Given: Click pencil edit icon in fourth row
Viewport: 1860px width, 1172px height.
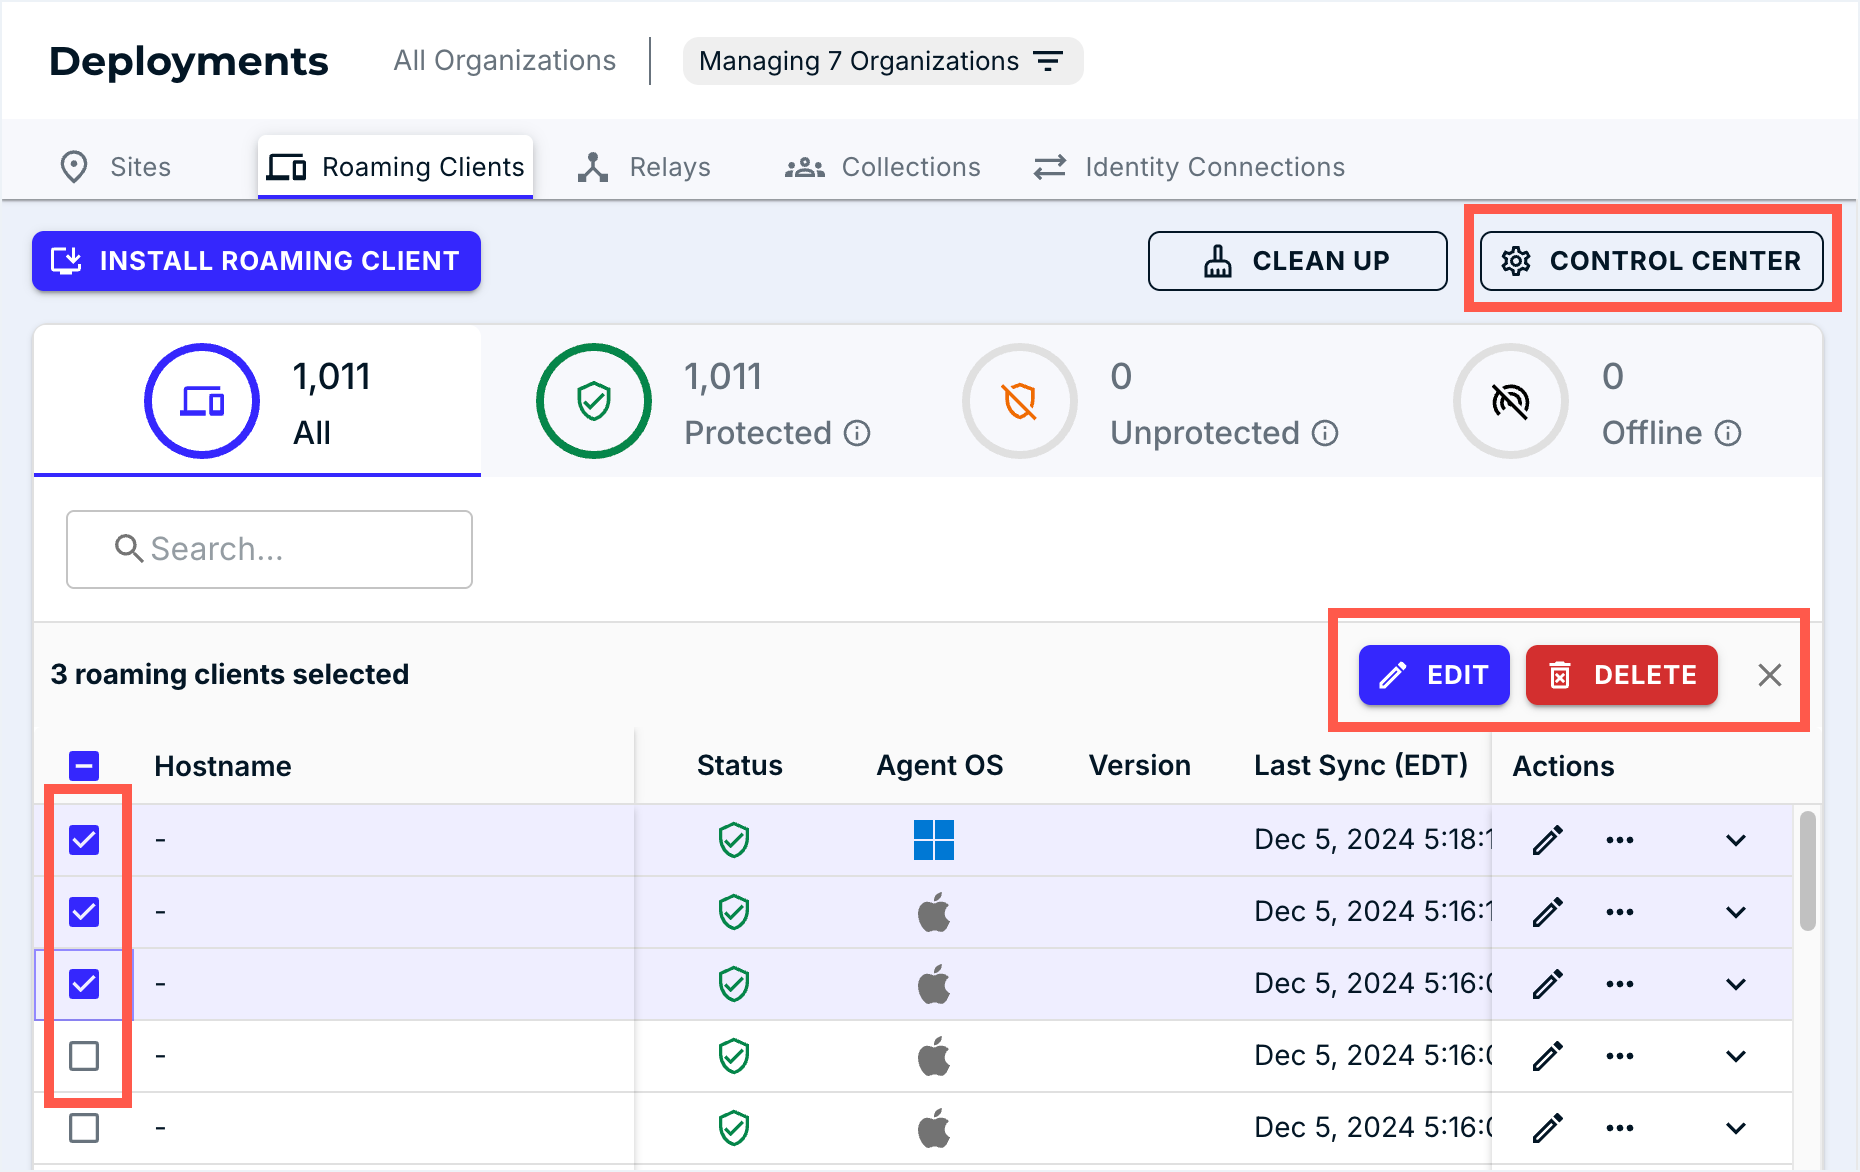Looking at the screenshot, I should 1547,1056.
